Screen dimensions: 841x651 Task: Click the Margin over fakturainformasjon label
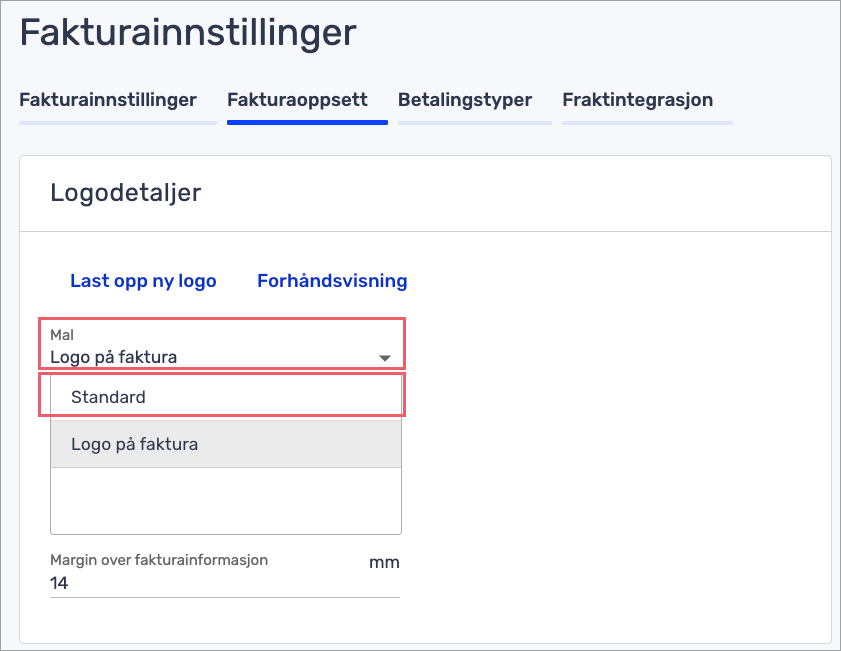coord(159,560)
